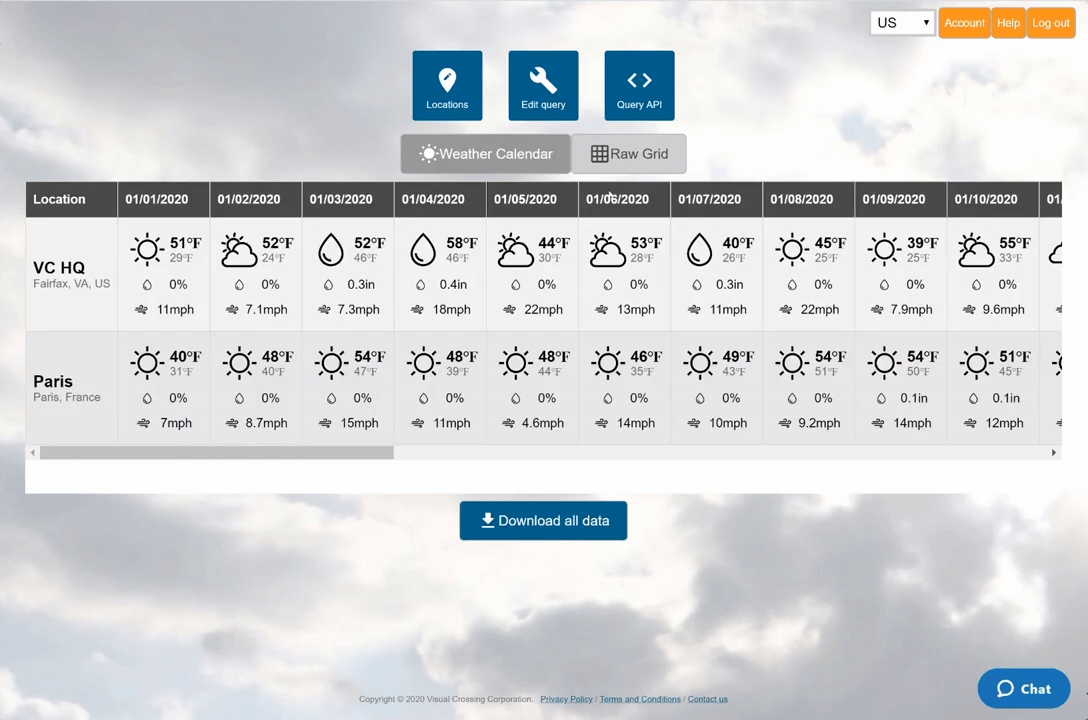The height and width of the screenshot is (720, 1088).
Task: Click the Help button
Action: tap(1008, 22)
